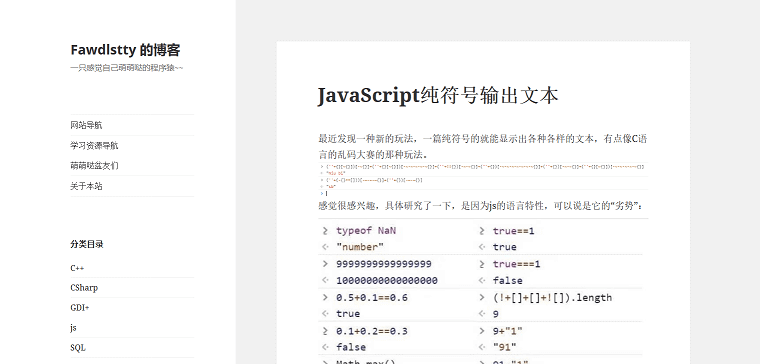Click the site tagline 一只感觉自己萌萌哒的程序猿~~
Screen dimensions: 760x364
point(127,68)
